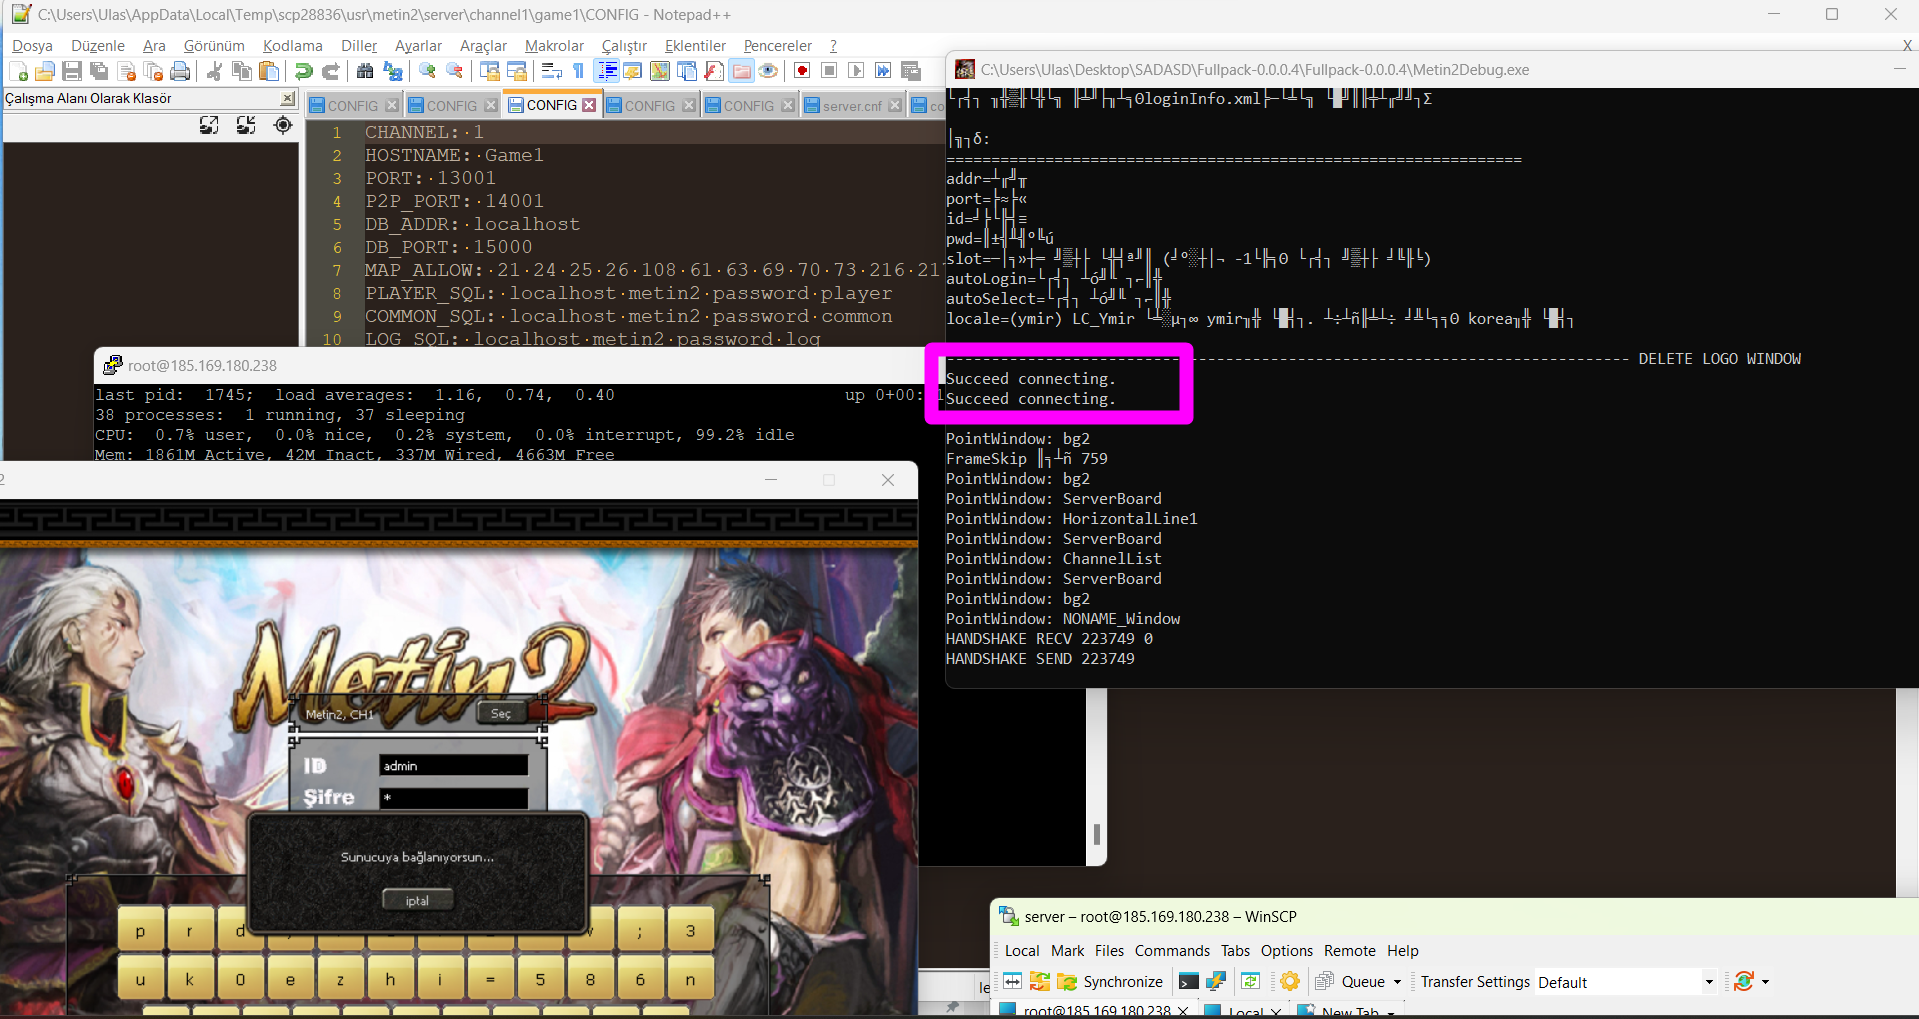This screenshot has width=1919, height=1019.
Task: Click the Locate Current File target icon
Action: tap(283, 125)
